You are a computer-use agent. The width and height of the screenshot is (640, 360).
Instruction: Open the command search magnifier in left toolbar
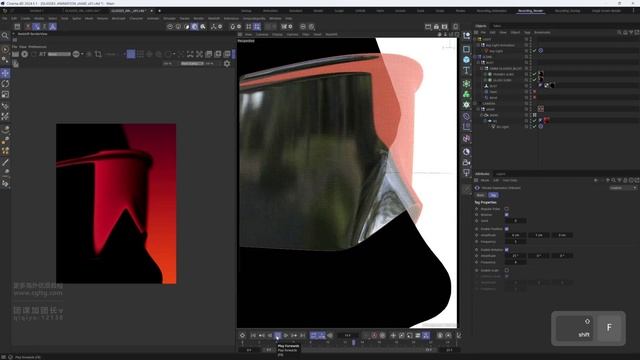5,36
